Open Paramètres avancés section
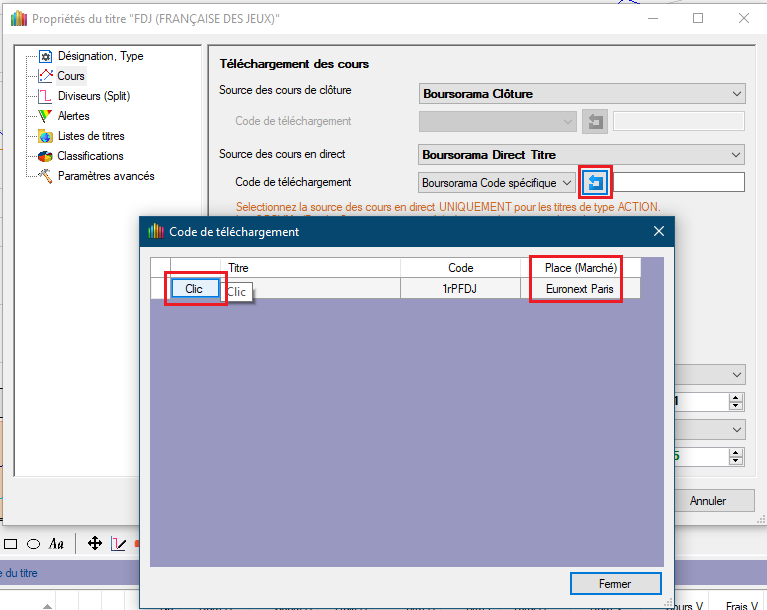Image resolution: width=767 pixels, height=610 pixels. (x=105, y=176)
